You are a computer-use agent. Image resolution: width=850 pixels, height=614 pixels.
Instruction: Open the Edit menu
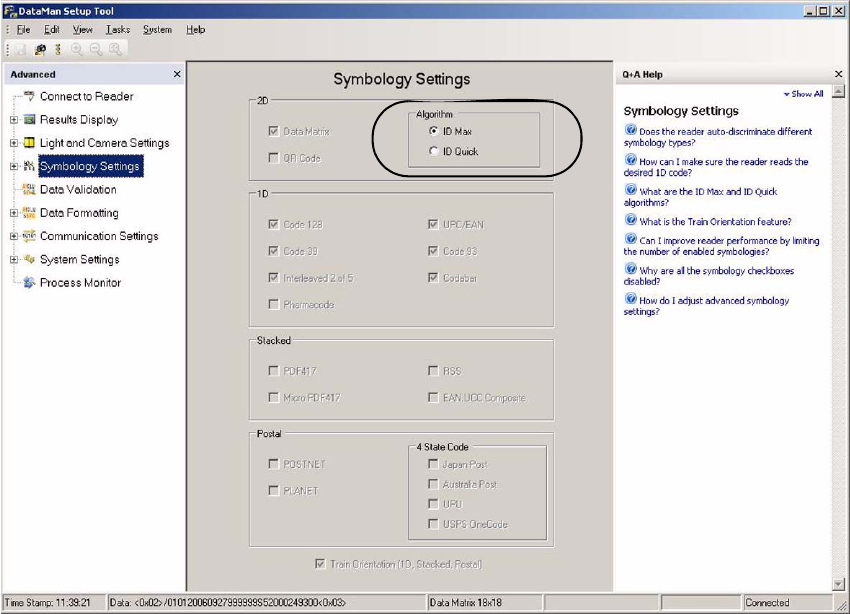click(x=51, y=30)
